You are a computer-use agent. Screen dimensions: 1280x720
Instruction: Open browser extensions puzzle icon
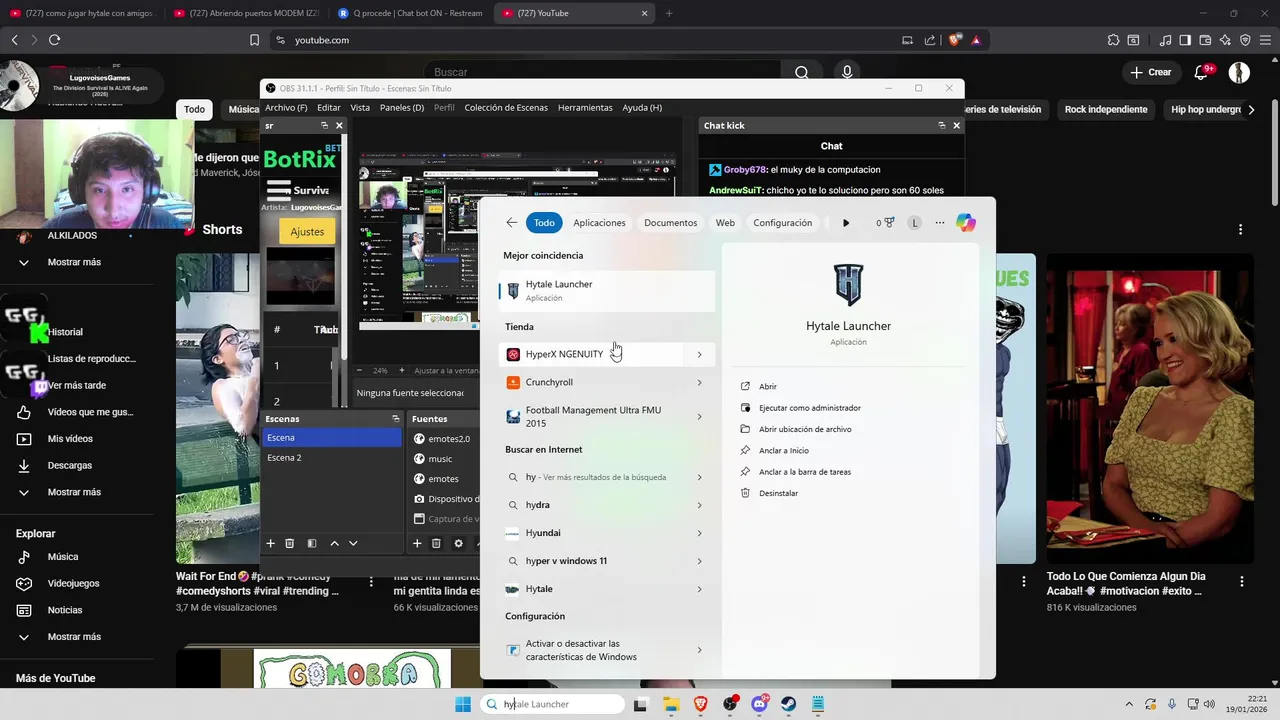point(1113,40)
